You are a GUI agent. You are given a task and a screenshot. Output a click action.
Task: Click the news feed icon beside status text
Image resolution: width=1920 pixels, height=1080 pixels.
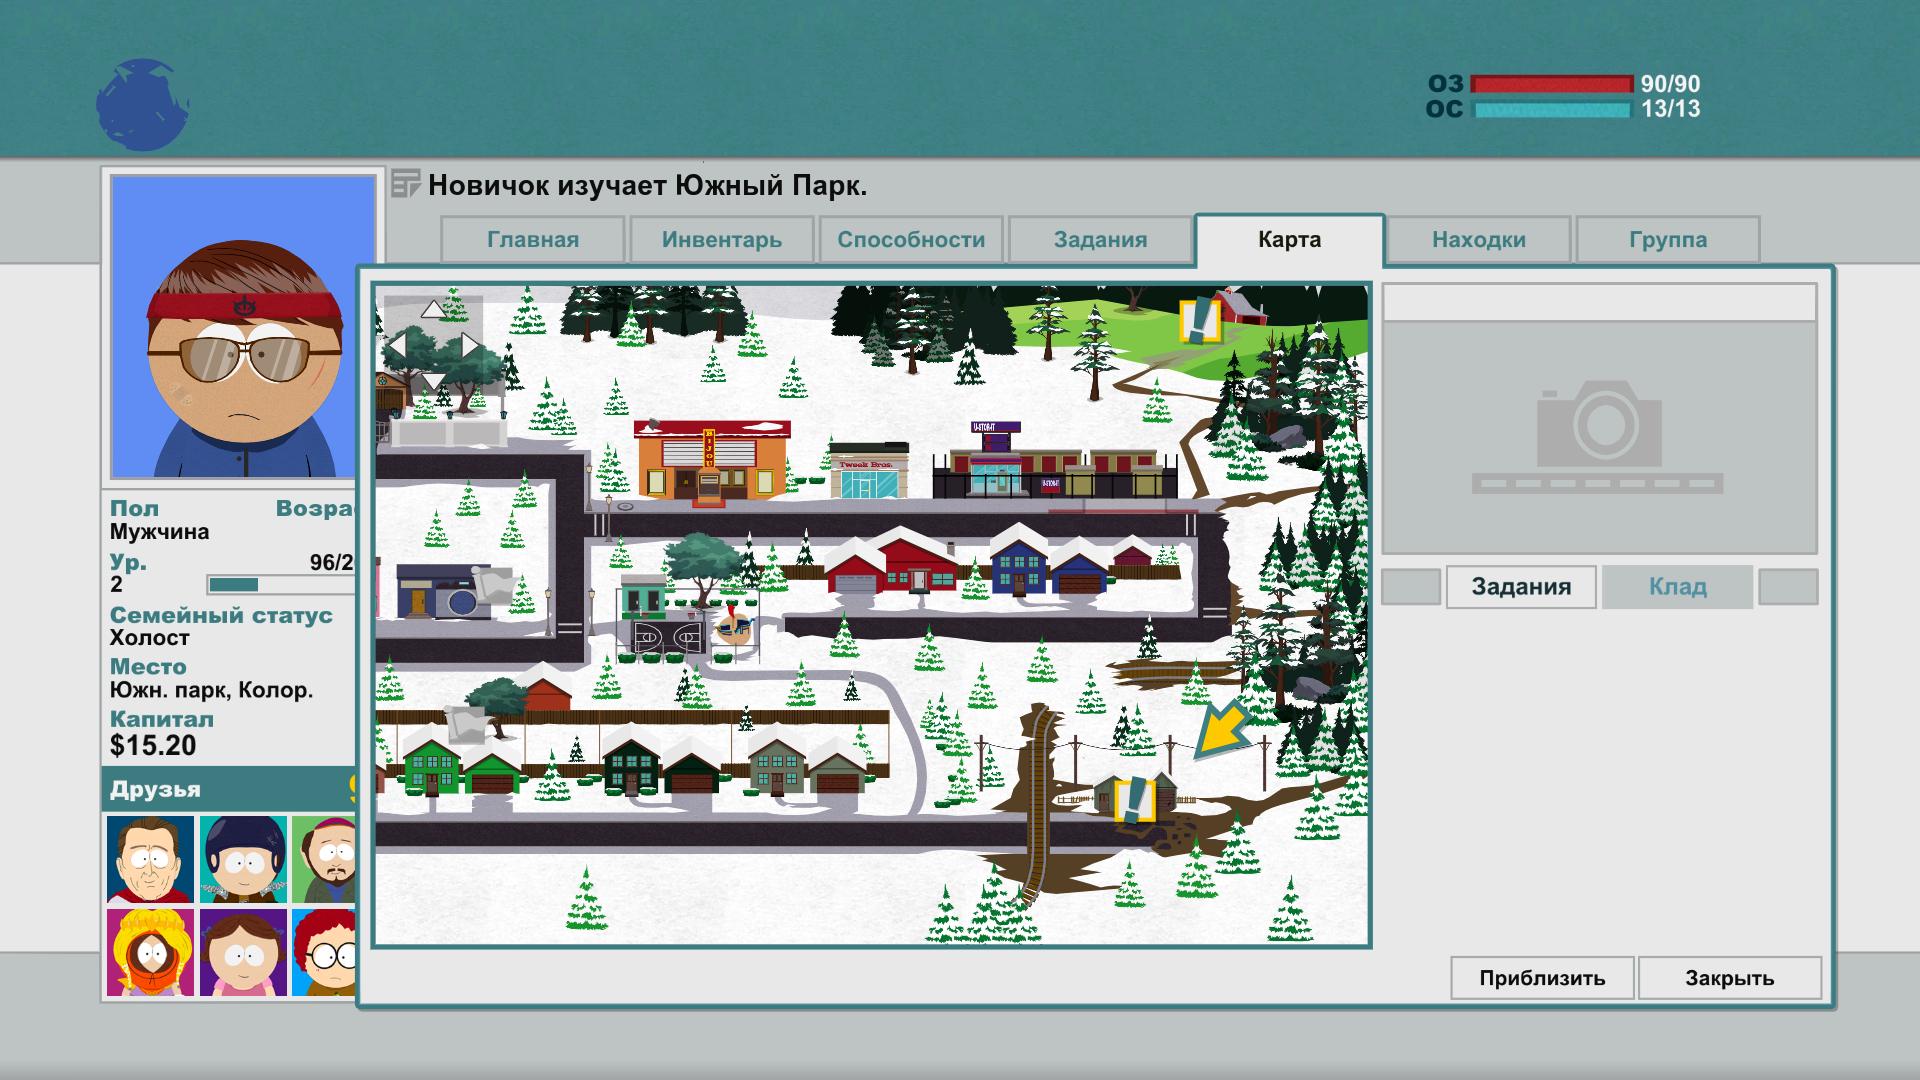click(405, 184)
